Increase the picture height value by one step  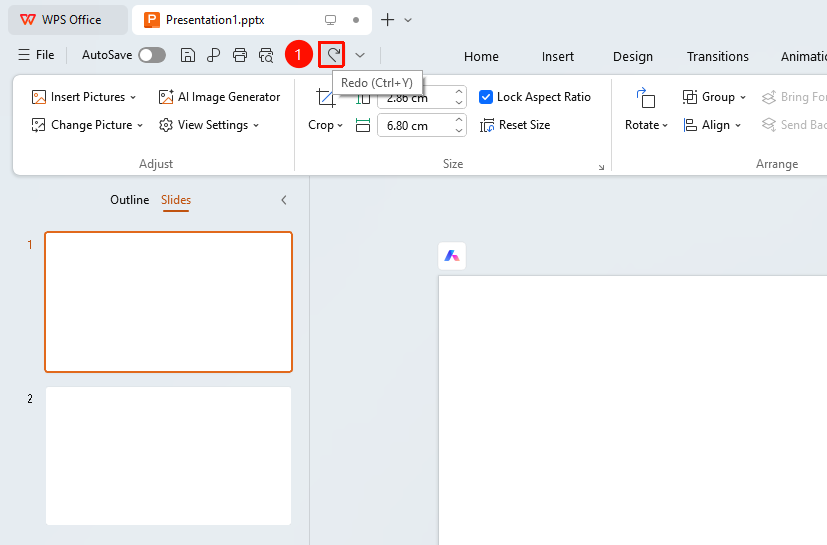(x=459, y=92)
